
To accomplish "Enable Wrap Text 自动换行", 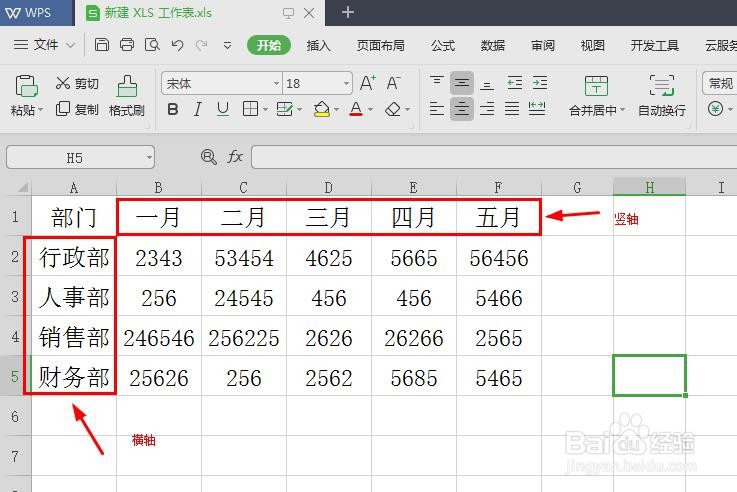I will (x=662, y=96).
